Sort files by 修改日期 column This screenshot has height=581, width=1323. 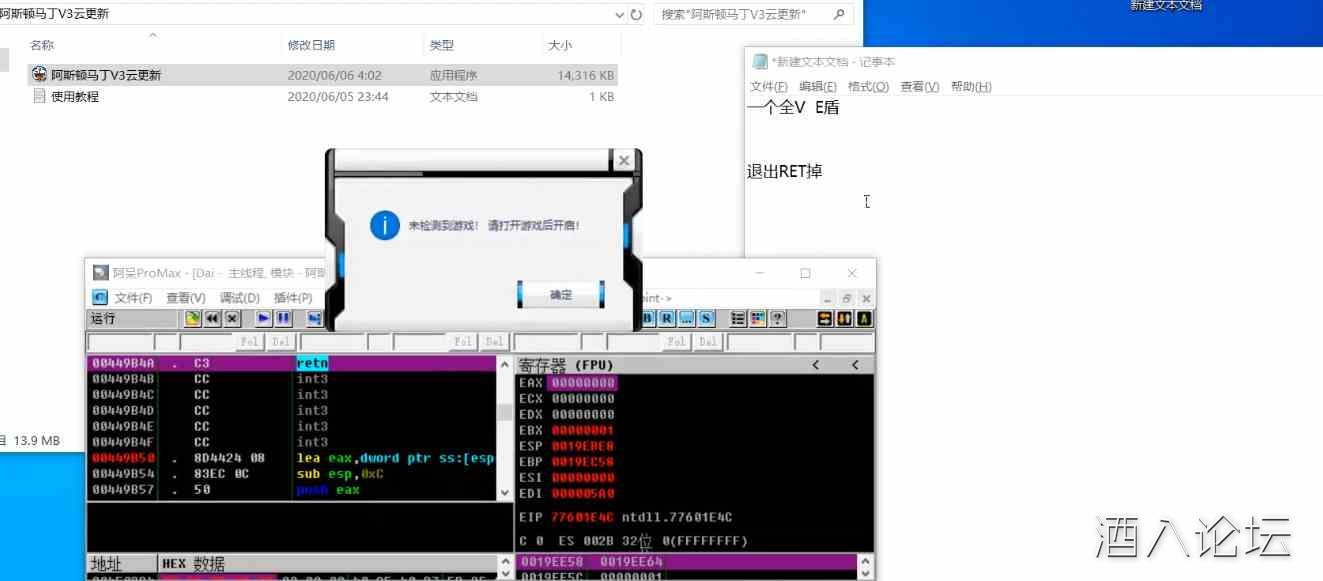[311, 45]
